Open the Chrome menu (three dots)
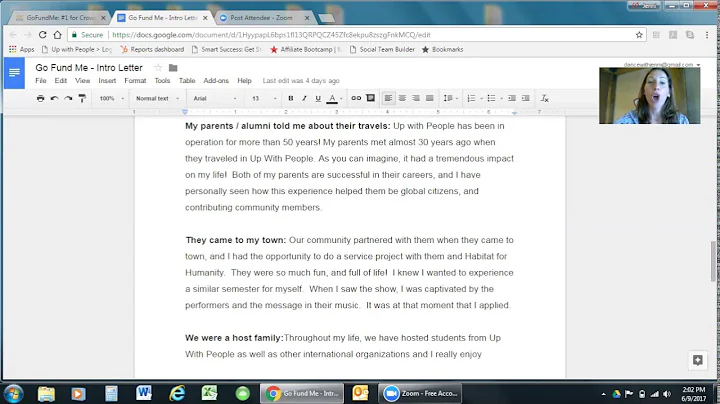Image resolution: width=720 pixels, height=404 pixels. (x=707, y=35)
